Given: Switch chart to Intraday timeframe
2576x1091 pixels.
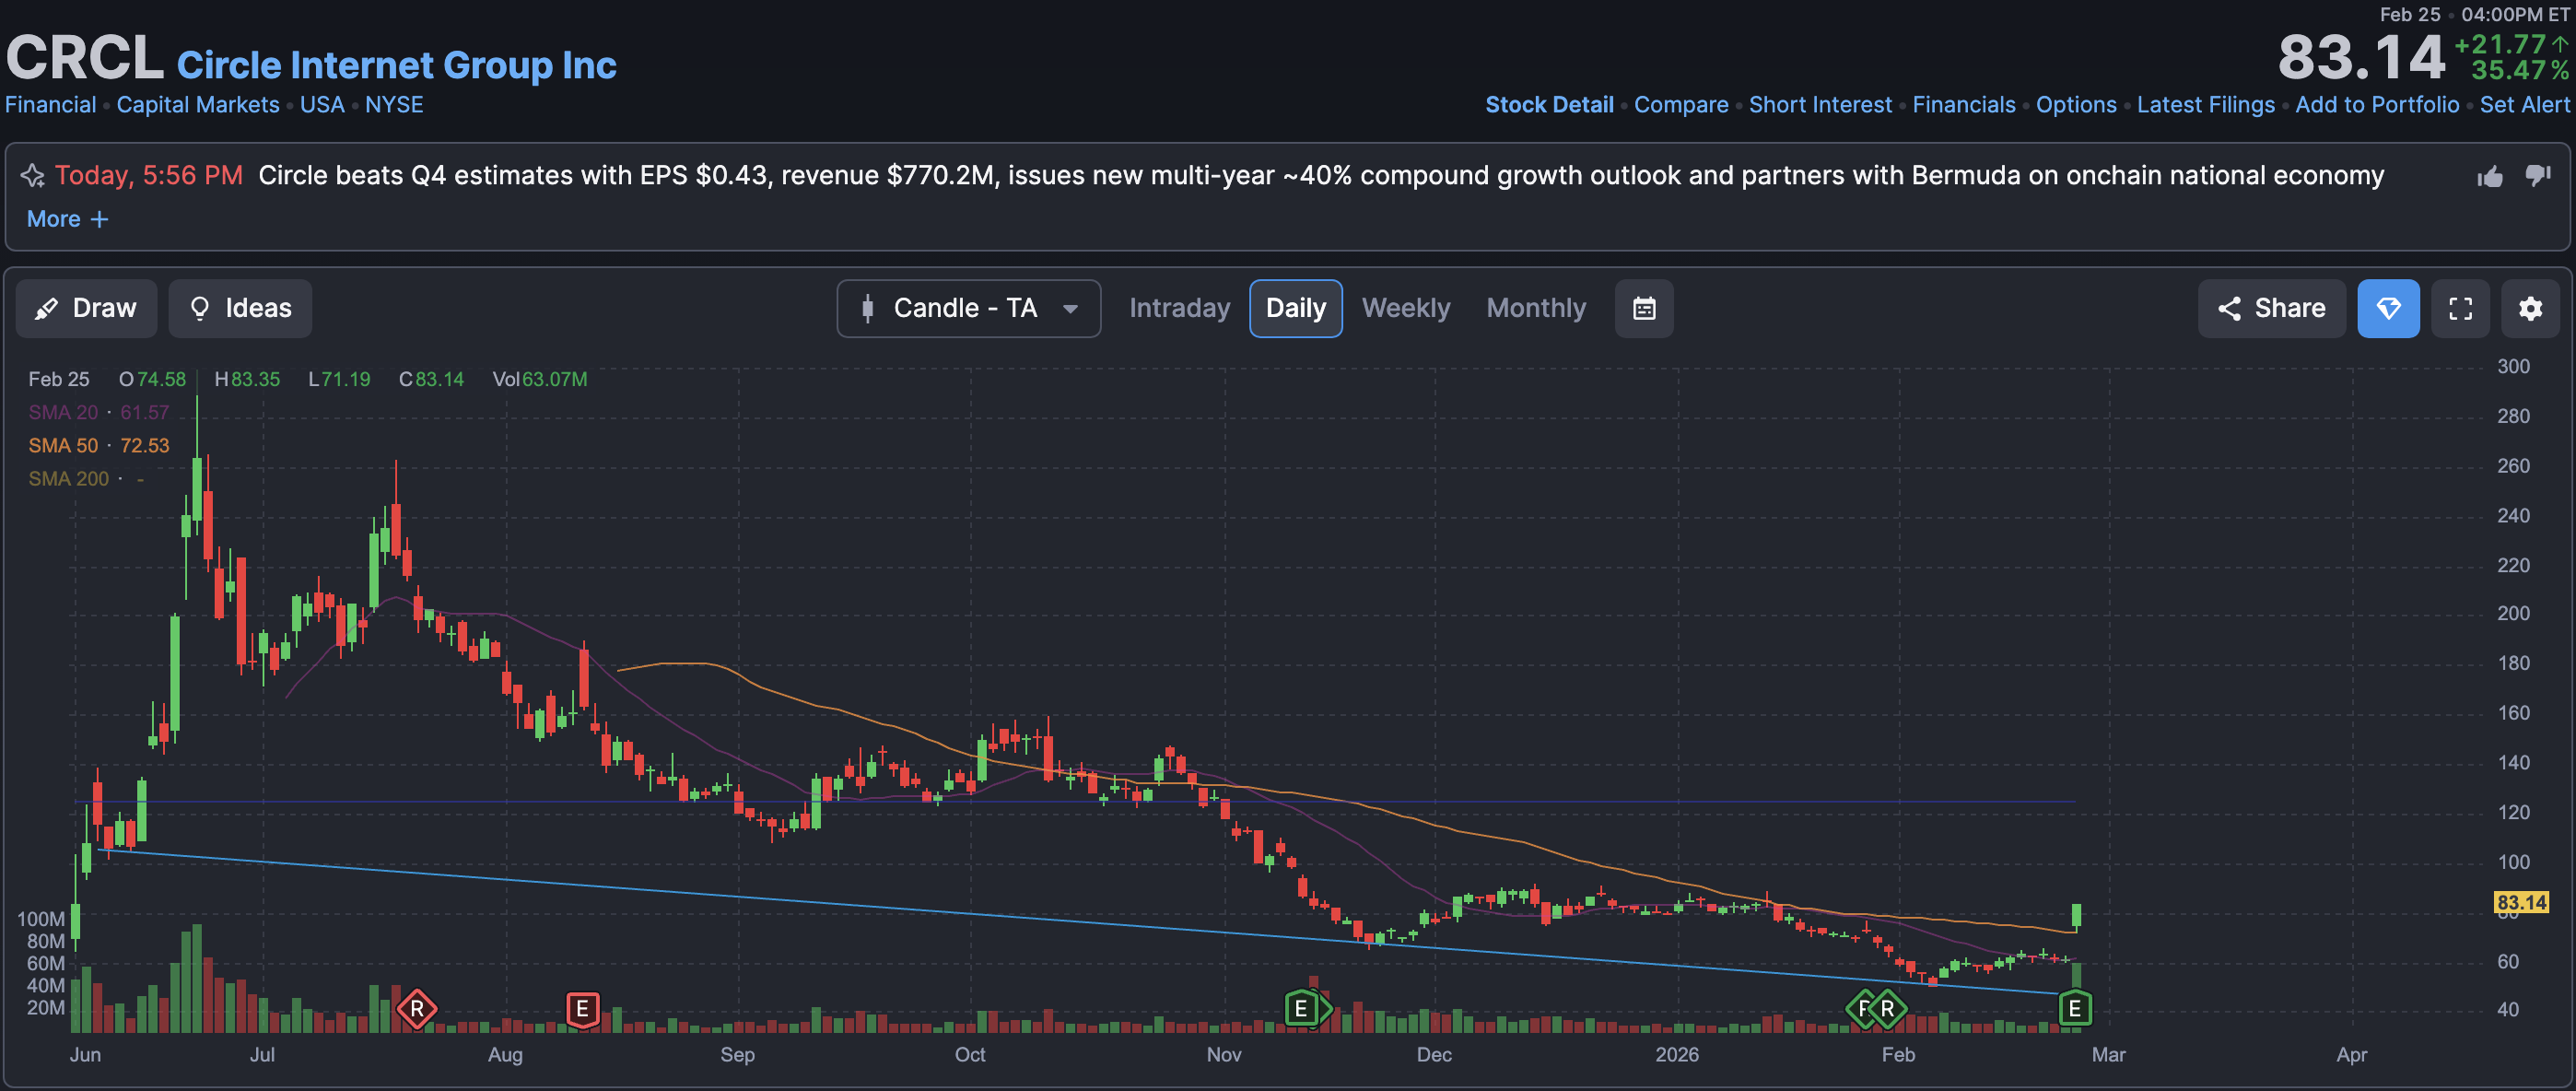Looking at the screenshot, I should (x=1179, y=308).
